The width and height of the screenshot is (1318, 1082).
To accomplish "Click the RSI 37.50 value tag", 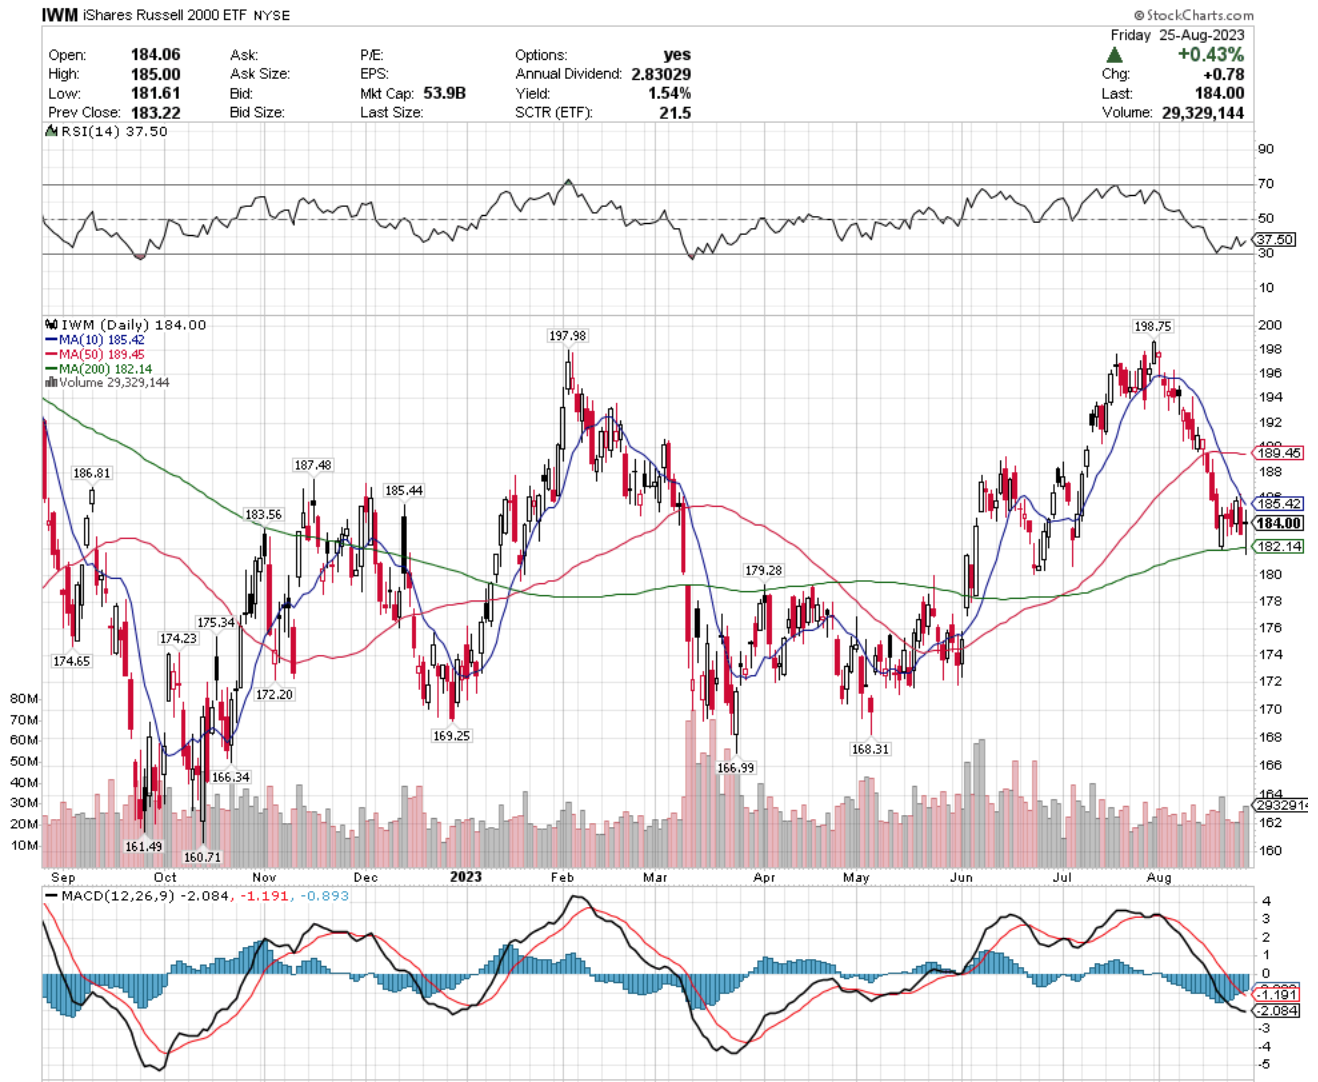I will [1275, 240].
